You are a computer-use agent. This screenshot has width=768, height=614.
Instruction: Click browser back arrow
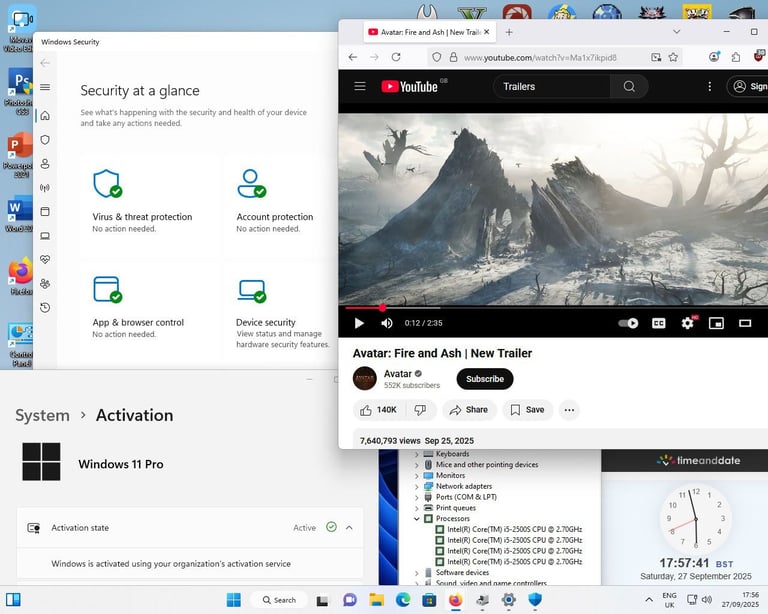pyautogui.click(x=353, y=57)
